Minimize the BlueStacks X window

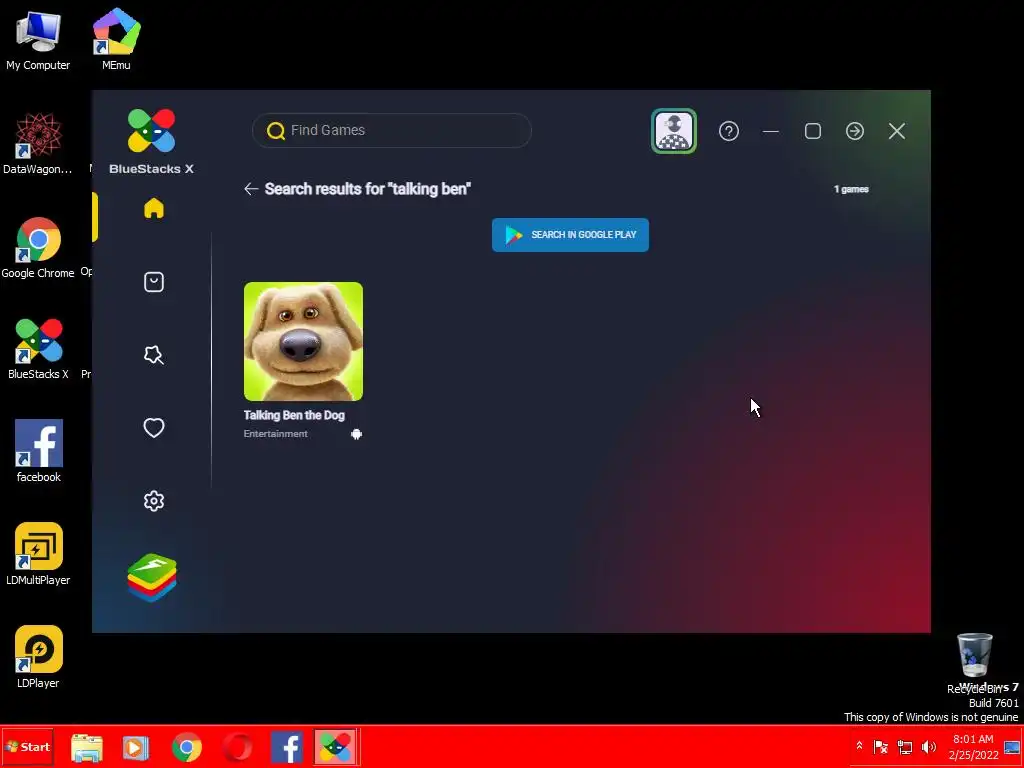coord(771,131)
